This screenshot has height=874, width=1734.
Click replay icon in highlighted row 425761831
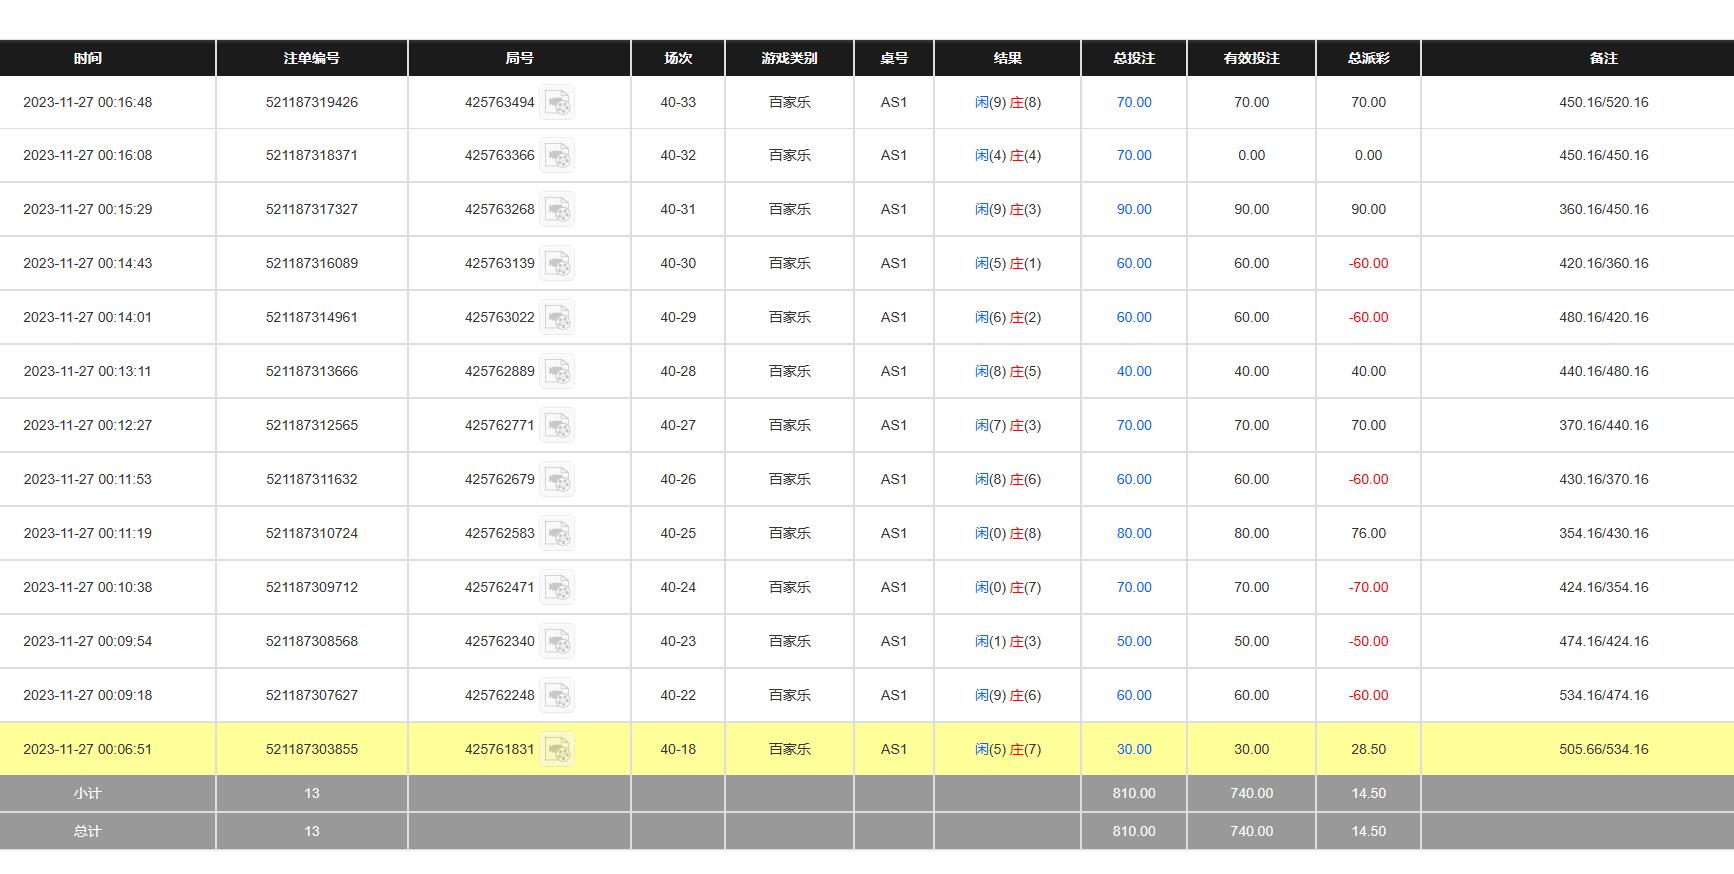tap(557, 750)
